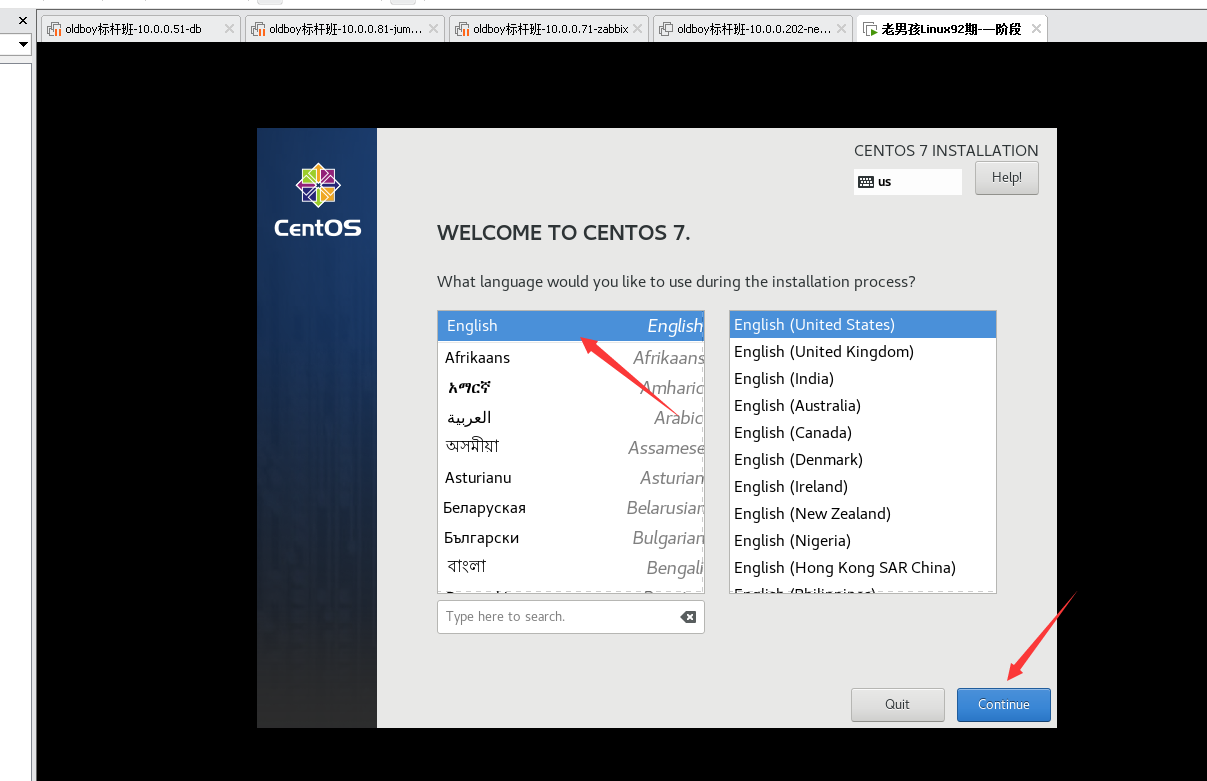Viewport: 1207px width, 781px height.
Task: Switch to oldboy标杆班-10.0.0.81-jum tab
Action: 345,29
